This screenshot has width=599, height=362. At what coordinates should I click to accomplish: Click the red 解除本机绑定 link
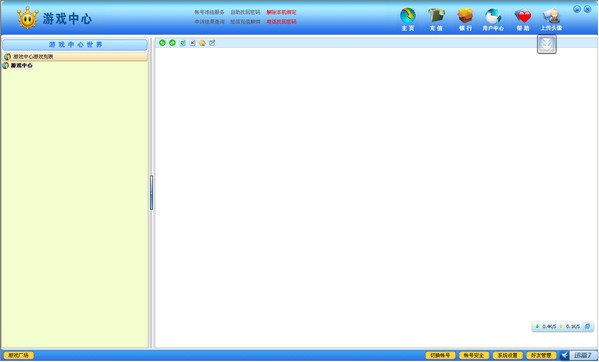pyautogui.click(x=281, y=12)
